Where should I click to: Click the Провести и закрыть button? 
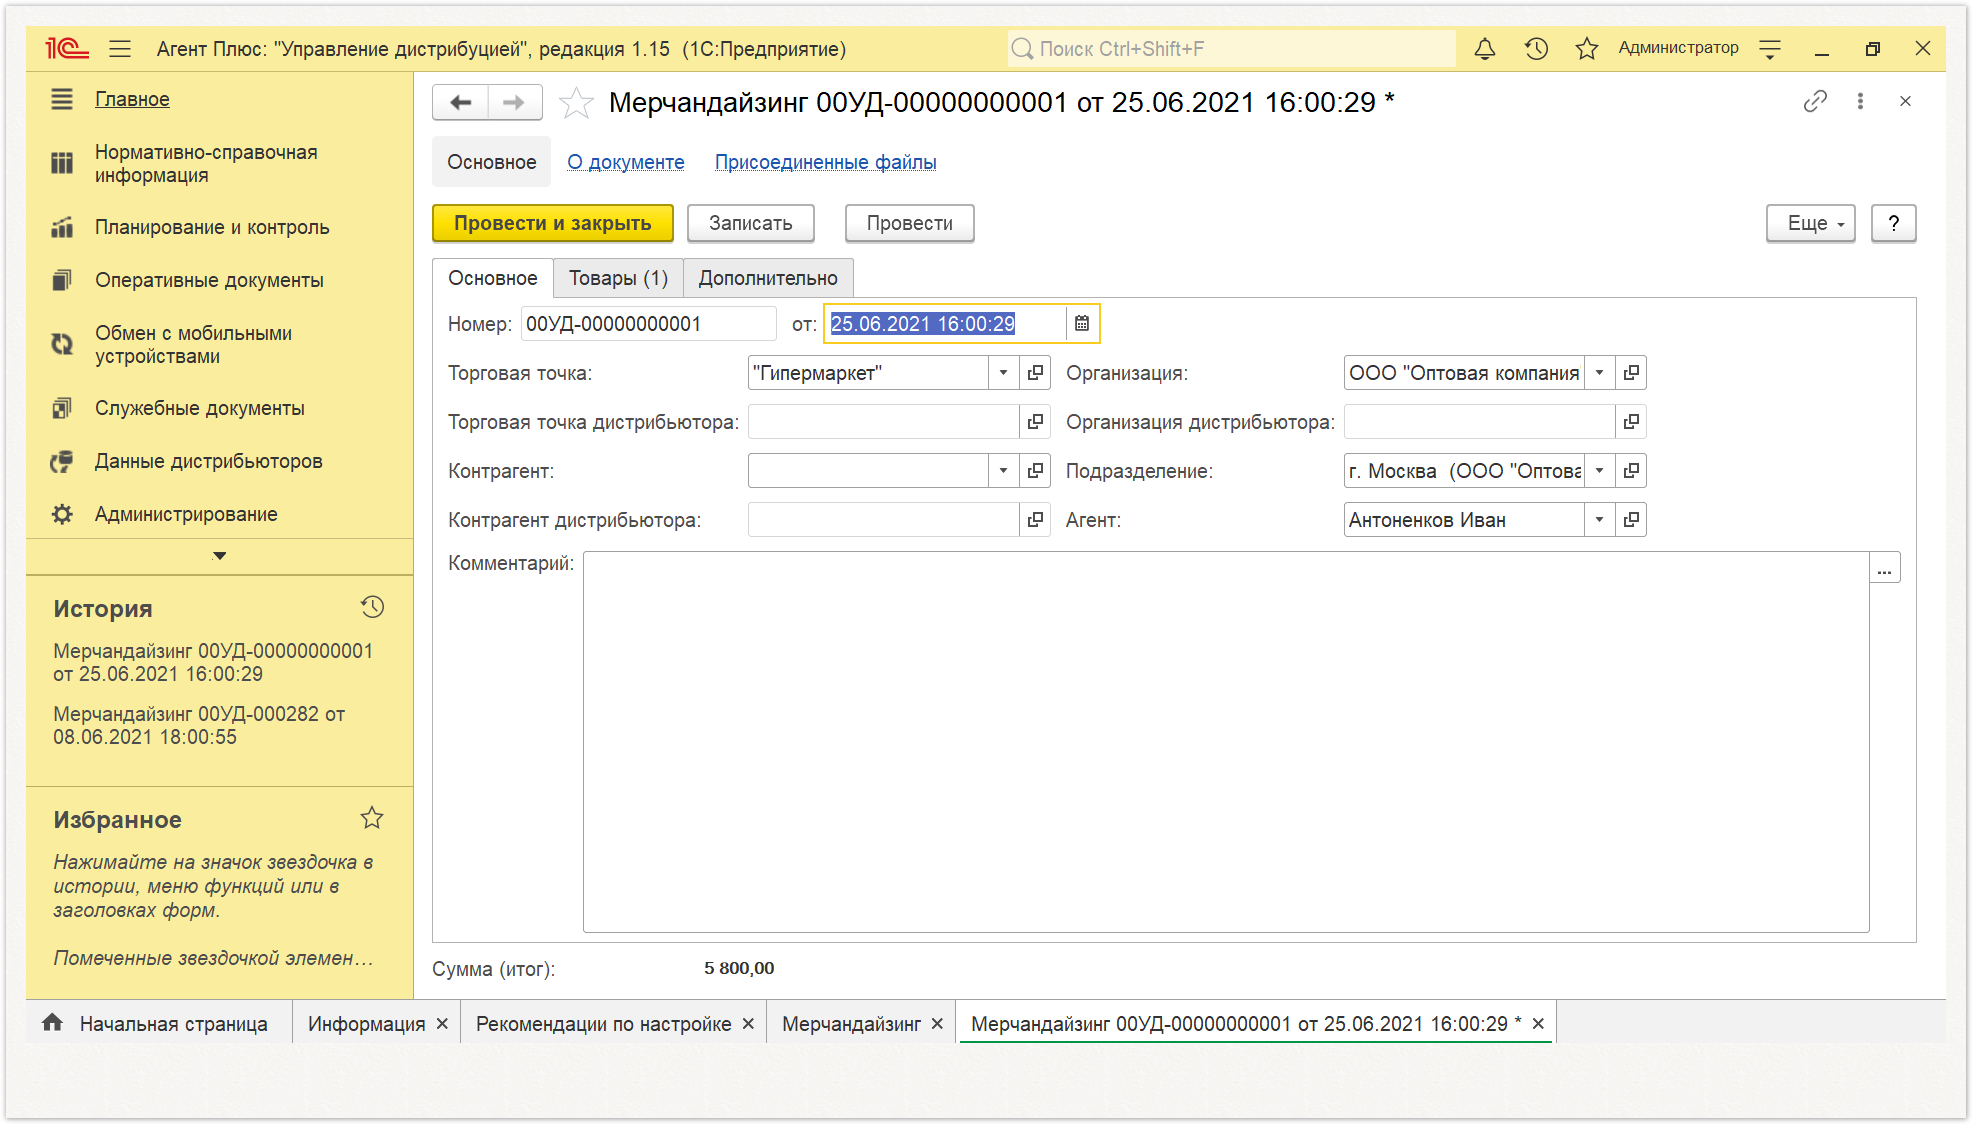click(553, 223)
